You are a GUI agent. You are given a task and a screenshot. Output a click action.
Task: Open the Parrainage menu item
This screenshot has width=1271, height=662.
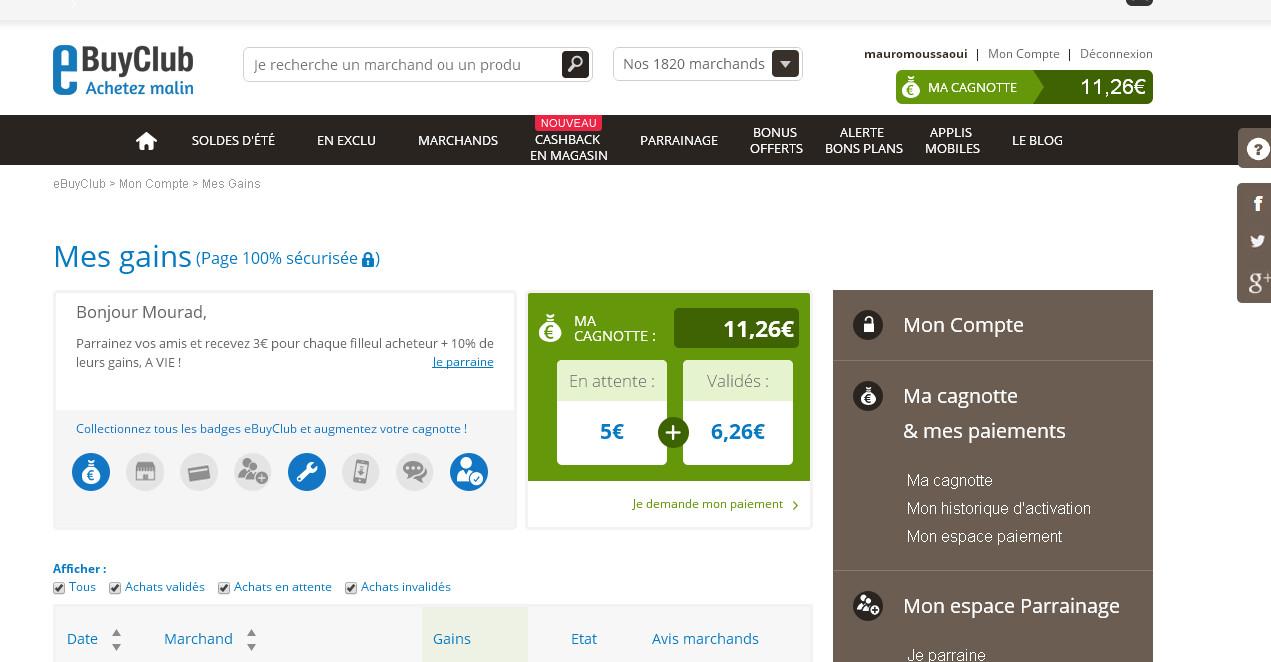pyautogui.click(x=679, y=141)
